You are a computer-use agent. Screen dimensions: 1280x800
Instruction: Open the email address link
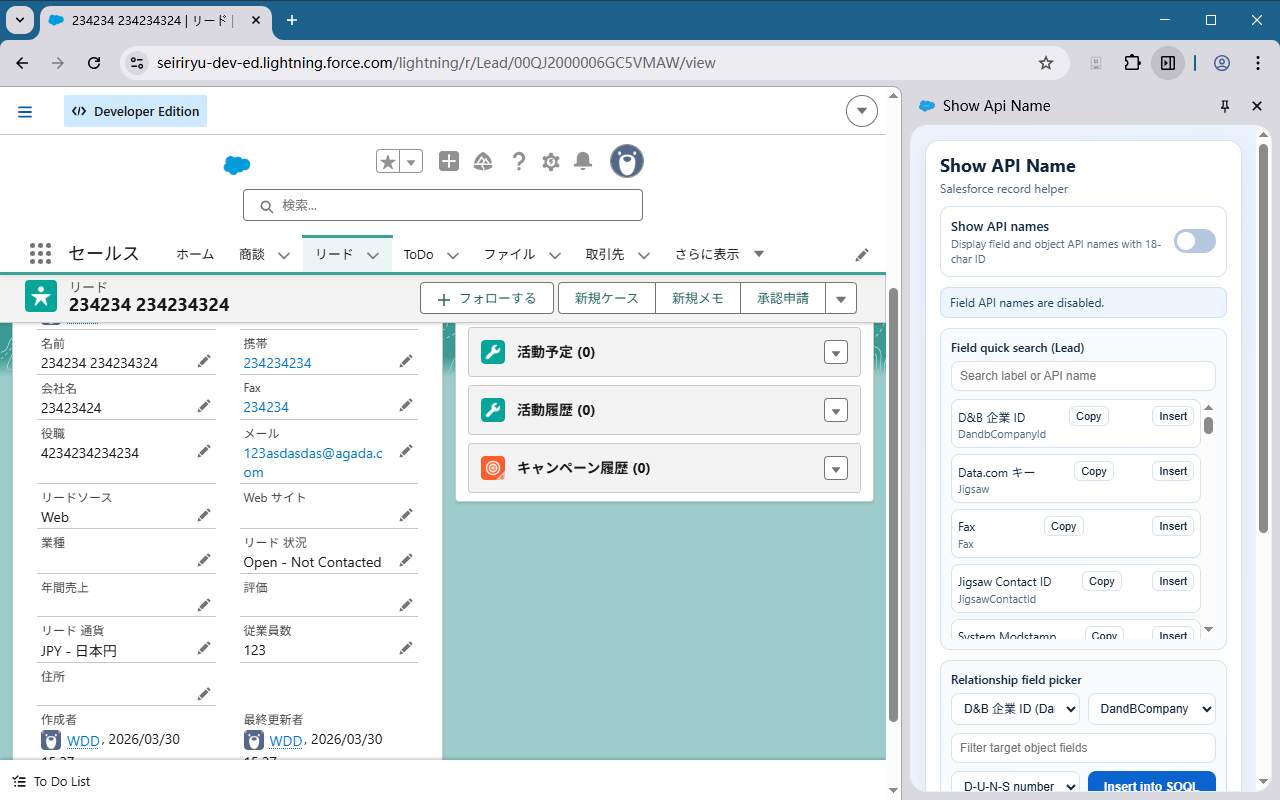click(x=313, y=462)
